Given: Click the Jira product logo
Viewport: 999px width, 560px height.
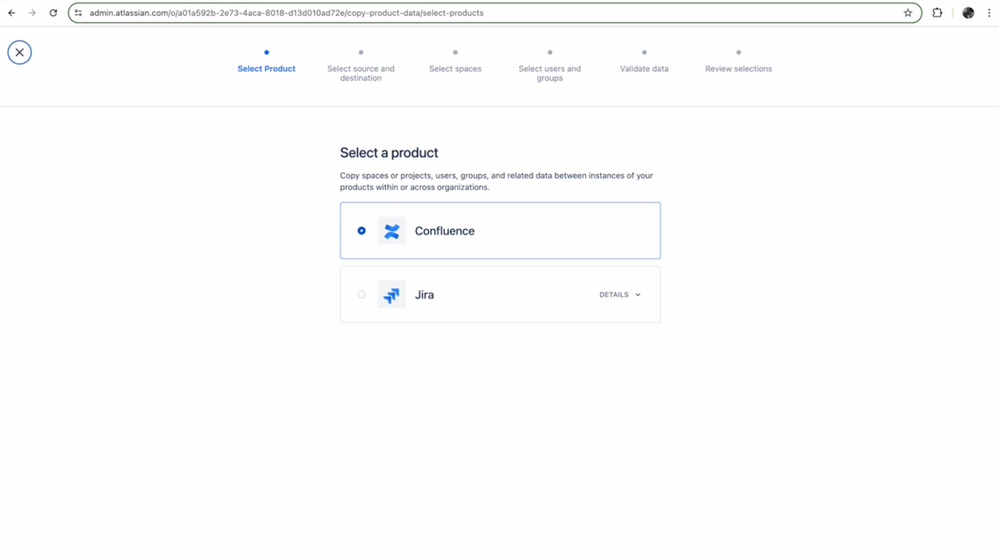Looking at the screenshot, I should point(391,294).
